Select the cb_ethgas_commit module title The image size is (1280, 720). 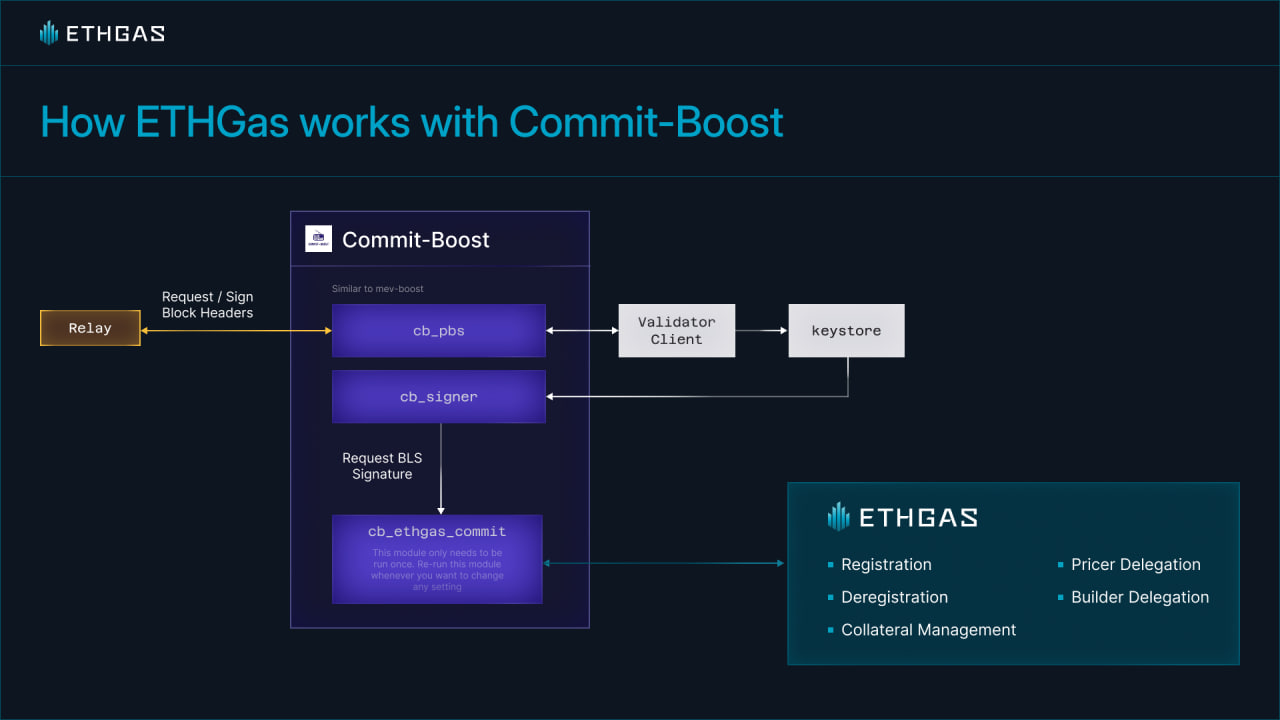(437, 531)
